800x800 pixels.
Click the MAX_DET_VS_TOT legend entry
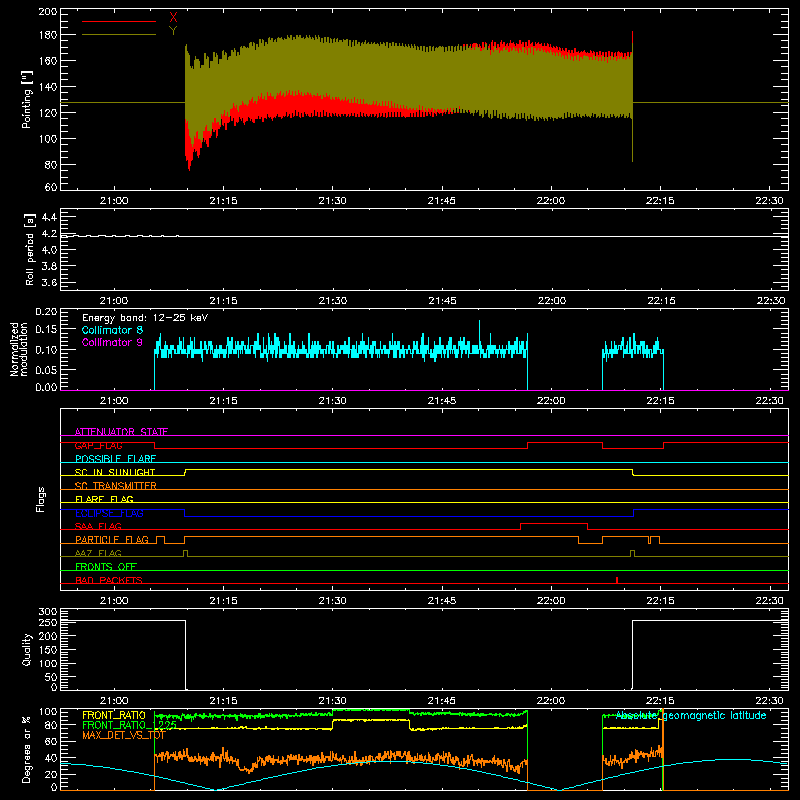coord(123,735)
